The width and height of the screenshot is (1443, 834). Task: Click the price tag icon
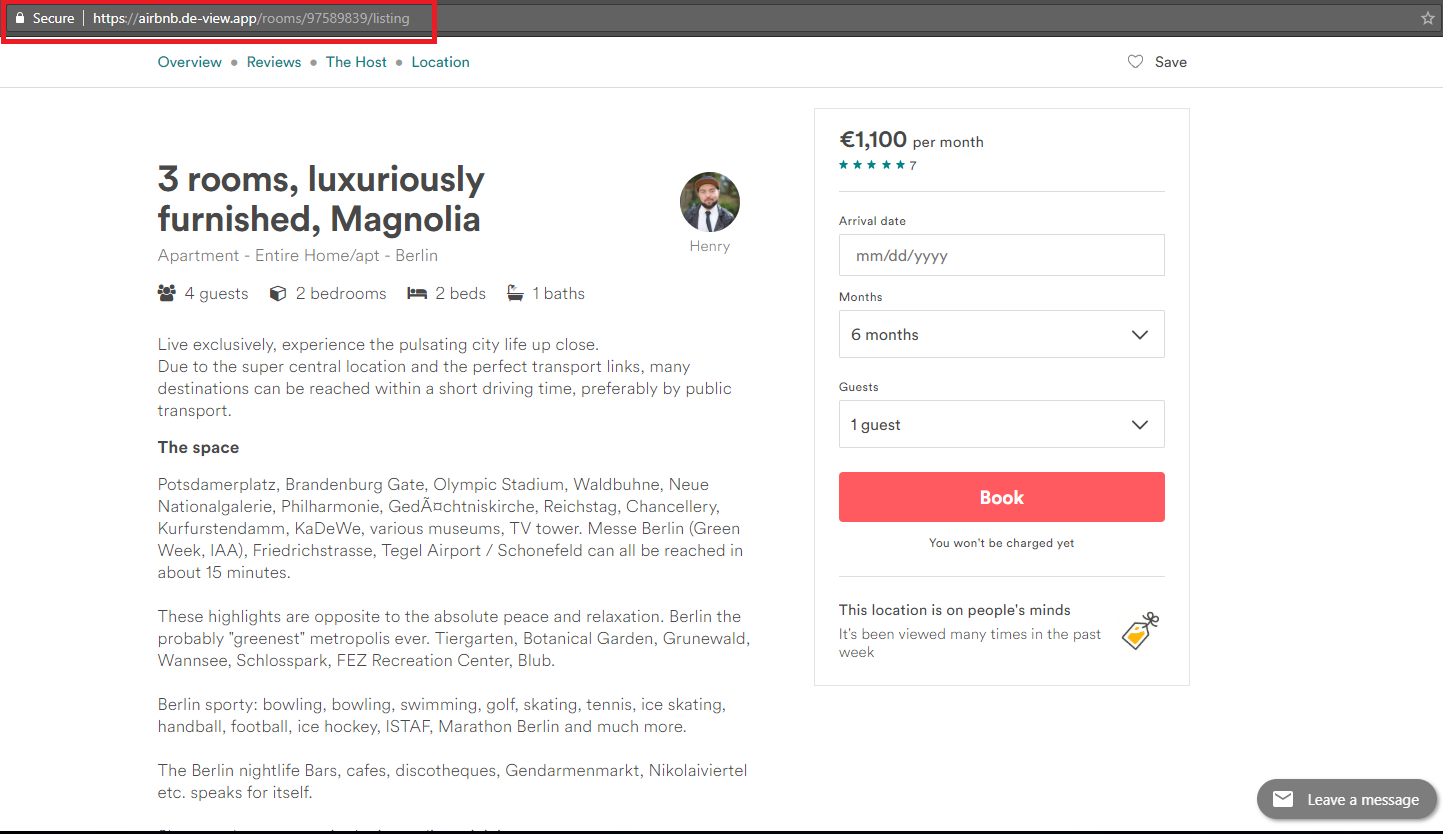pos(1139,631)
